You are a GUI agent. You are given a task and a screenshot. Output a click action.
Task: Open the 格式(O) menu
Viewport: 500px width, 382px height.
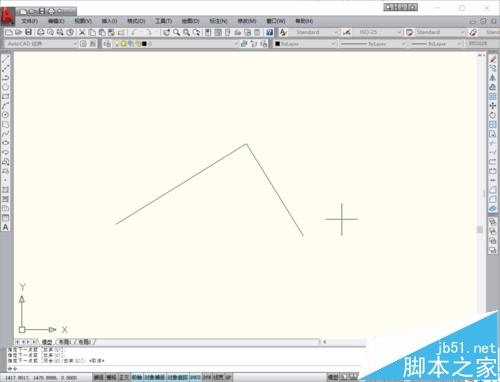(x=136, y=21)
